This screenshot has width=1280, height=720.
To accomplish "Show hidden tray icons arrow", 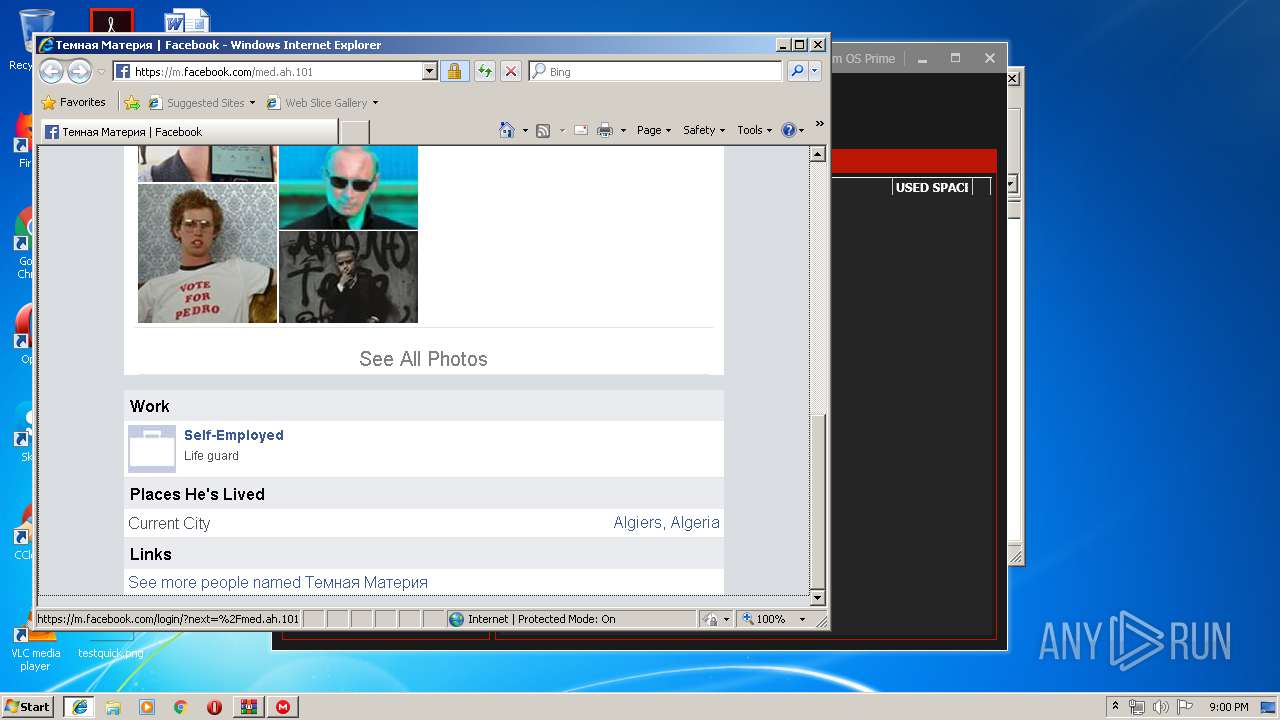I will (x=1115, y=706).
